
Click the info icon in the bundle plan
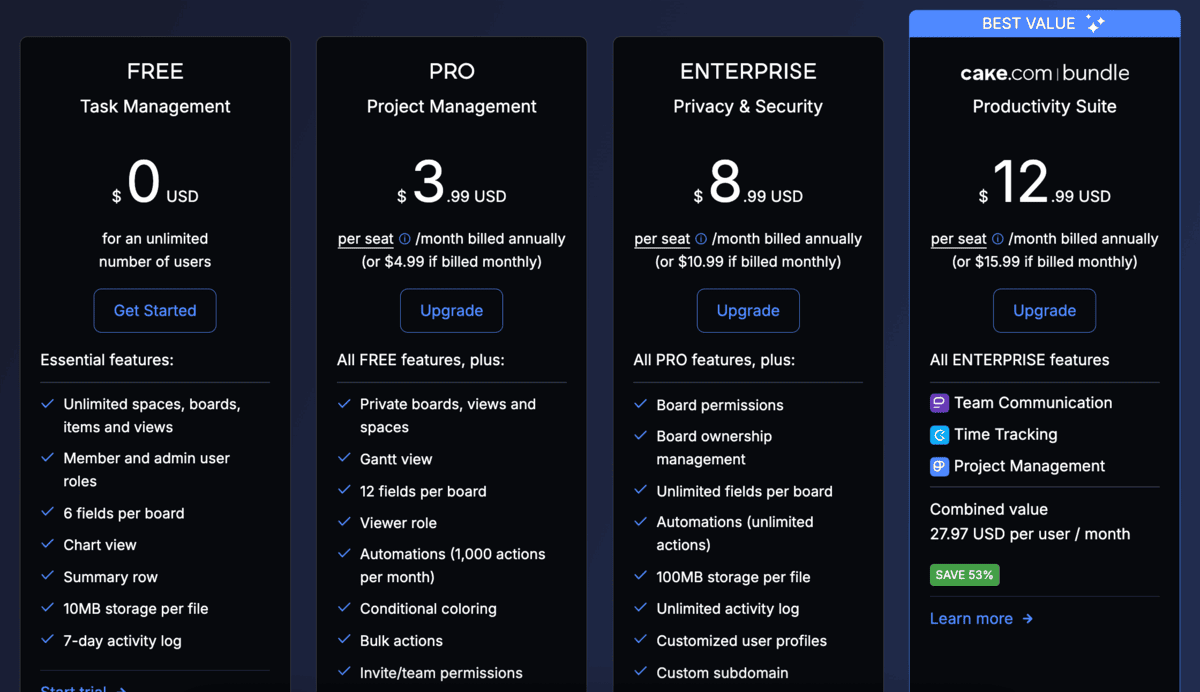(x=997, y=239)
